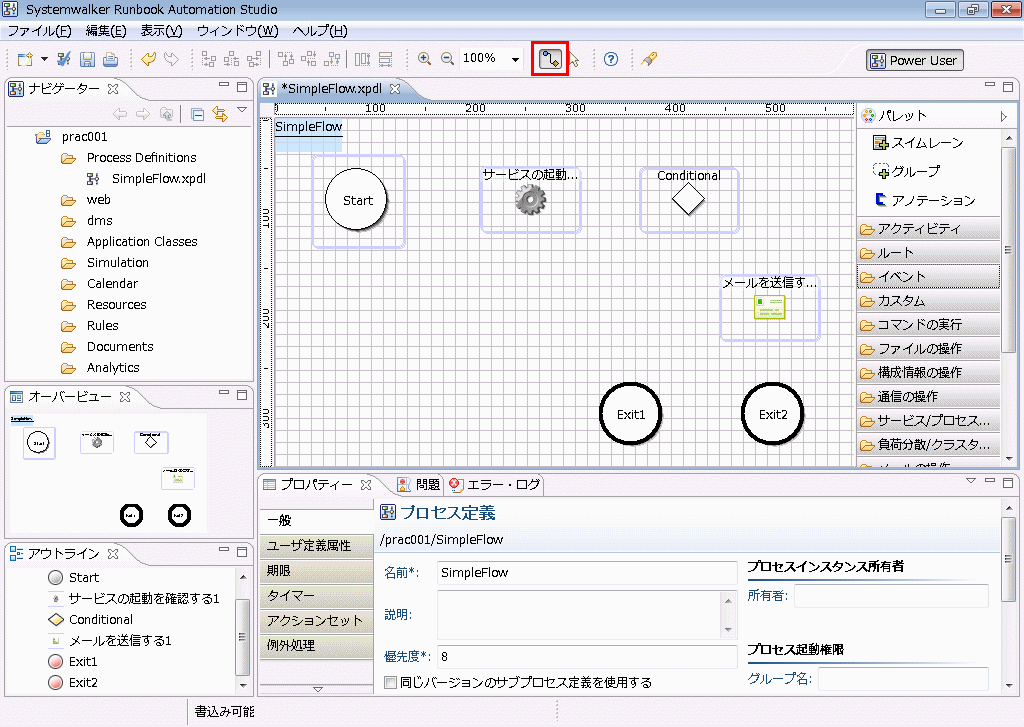Screen dimensions: 1024x727
Task: Select タイマー property section
Action: [317, 595]
